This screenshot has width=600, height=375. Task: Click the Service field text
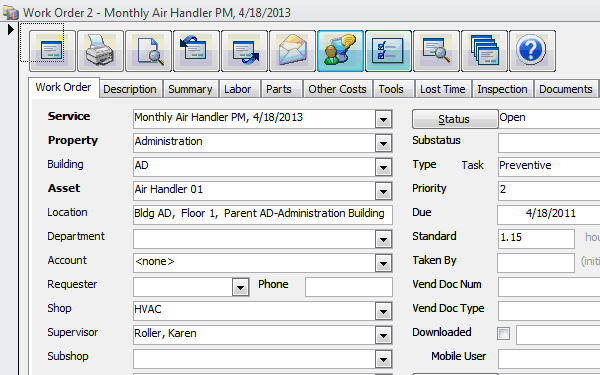click(254, 119)
